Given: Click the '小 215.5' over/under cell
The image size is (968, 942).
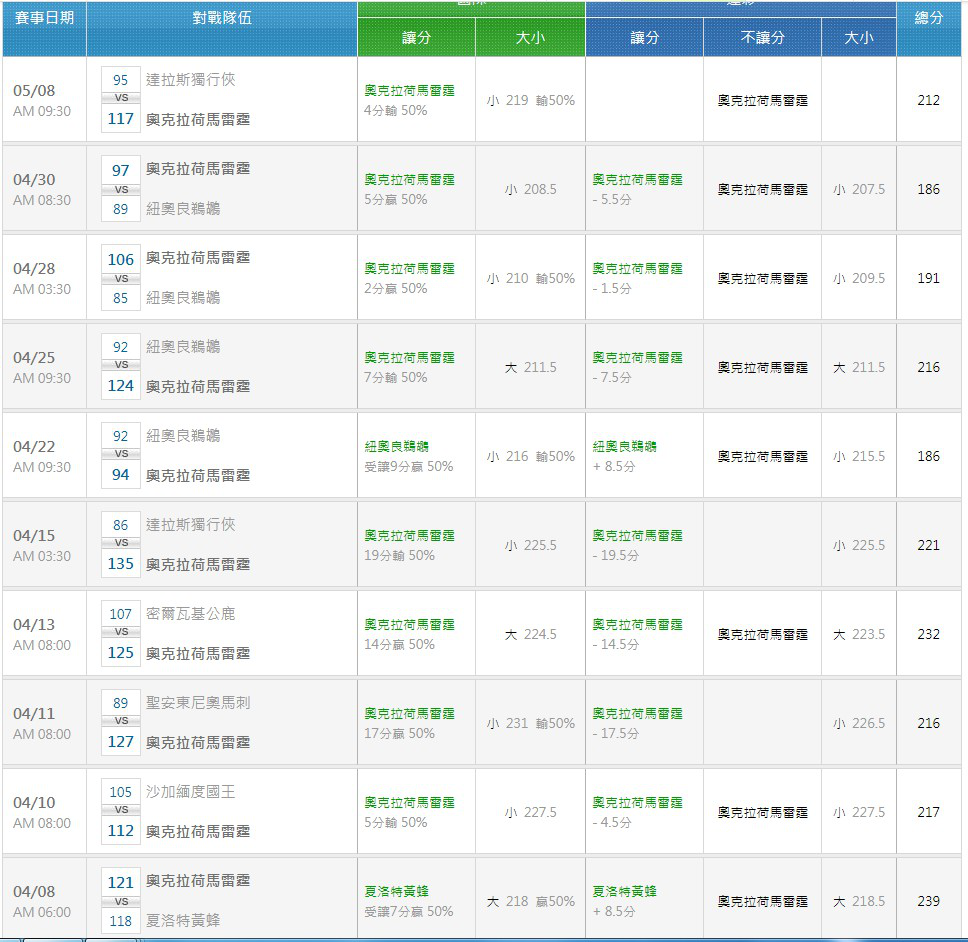Looking at the screenshot, I should click(859, 456).
